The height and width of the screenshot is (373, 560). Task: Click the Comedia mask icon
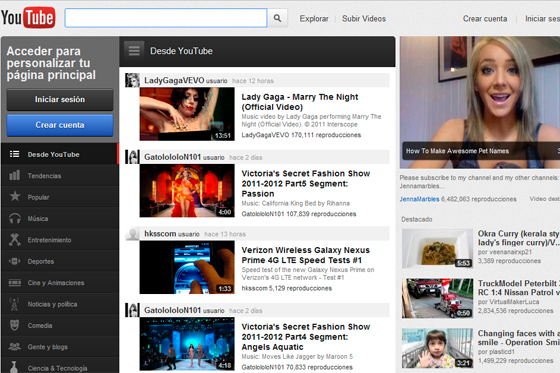[x=15, y=325]
